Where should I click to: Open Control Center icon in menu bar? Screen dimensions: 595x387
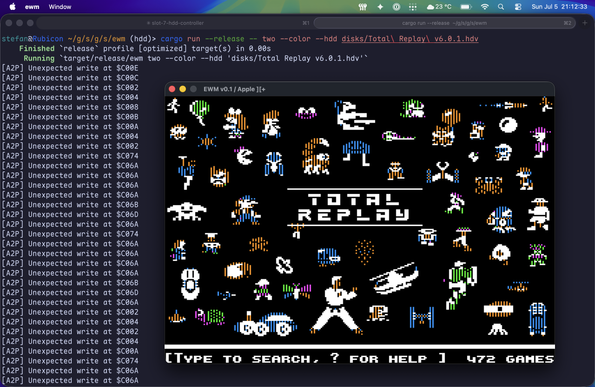tap(518, 7)
